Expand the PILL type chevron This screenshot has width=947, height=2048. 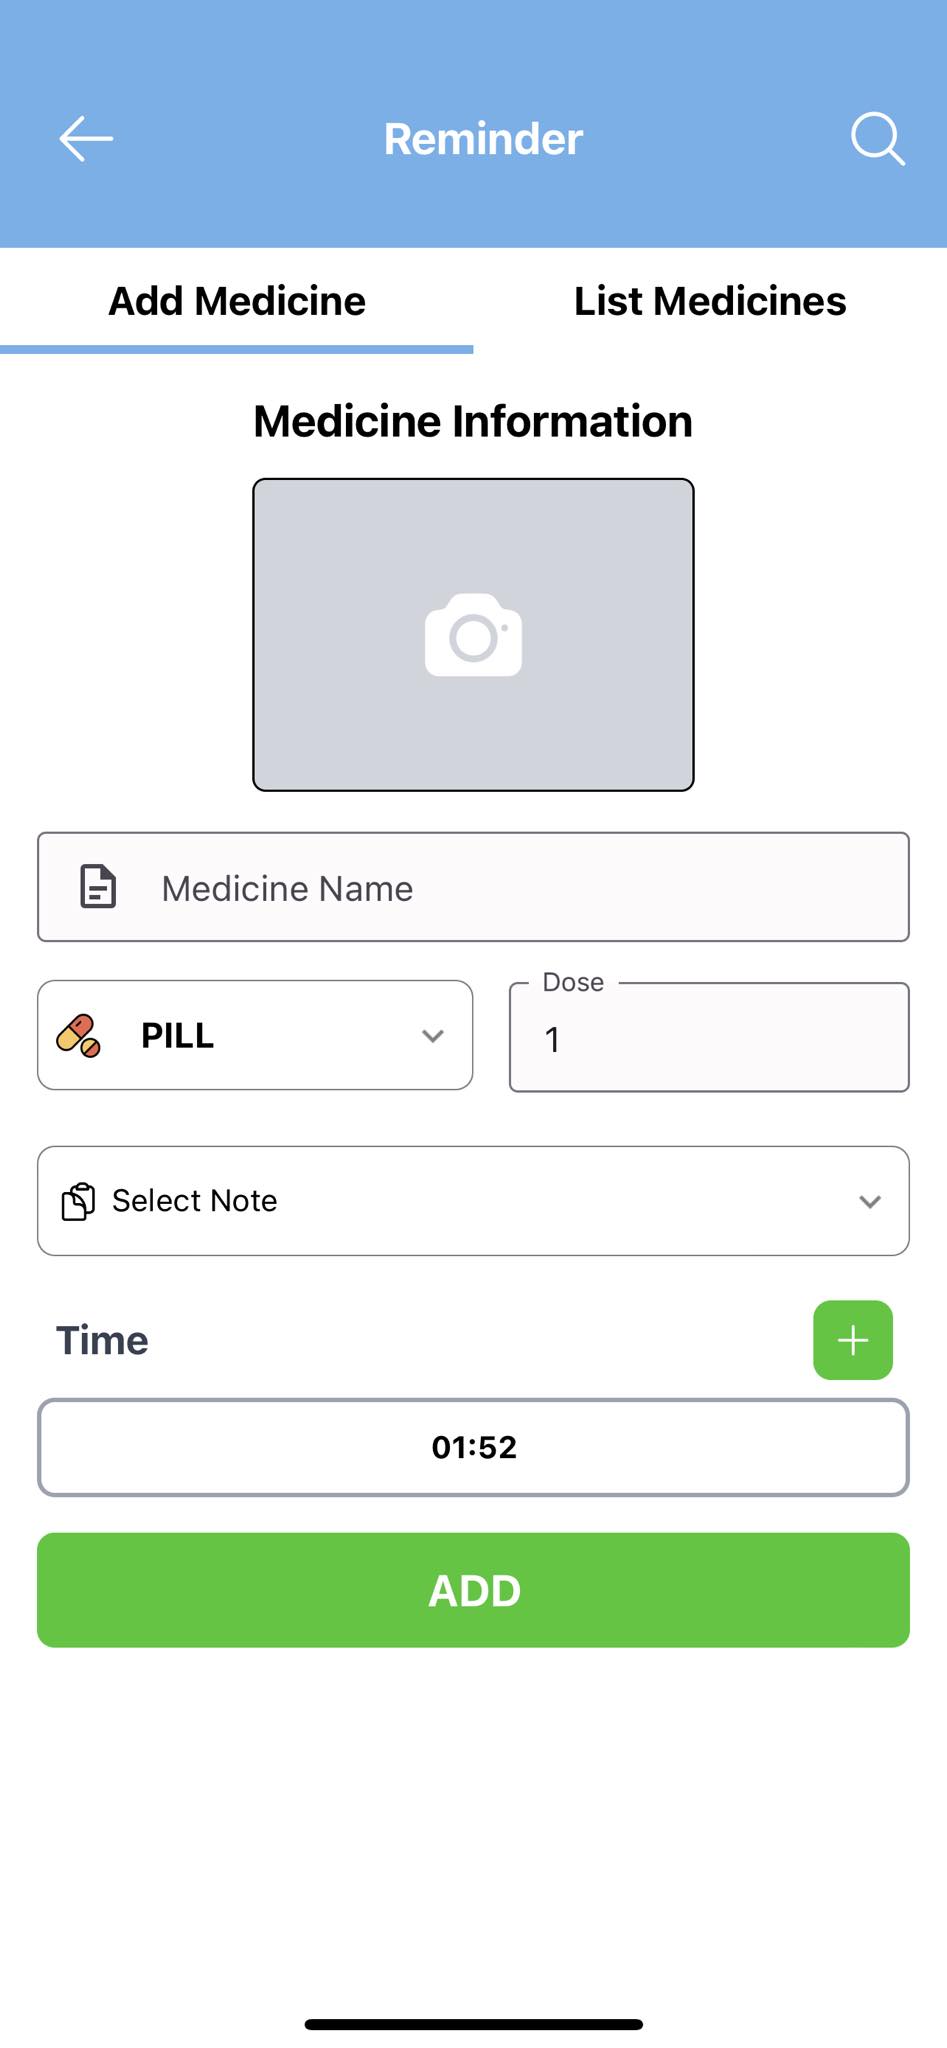(433, 1036)
